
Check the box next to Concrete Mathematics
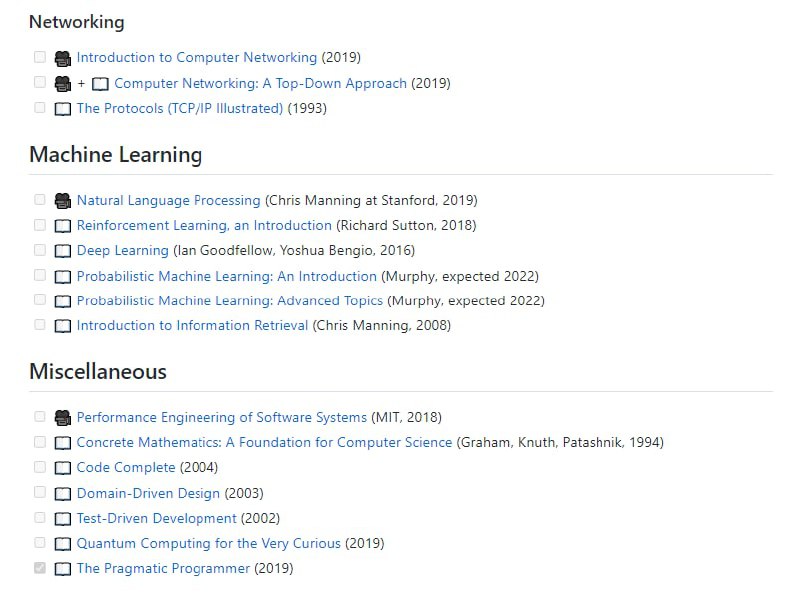pyautogui.click(x=39, y=441)
